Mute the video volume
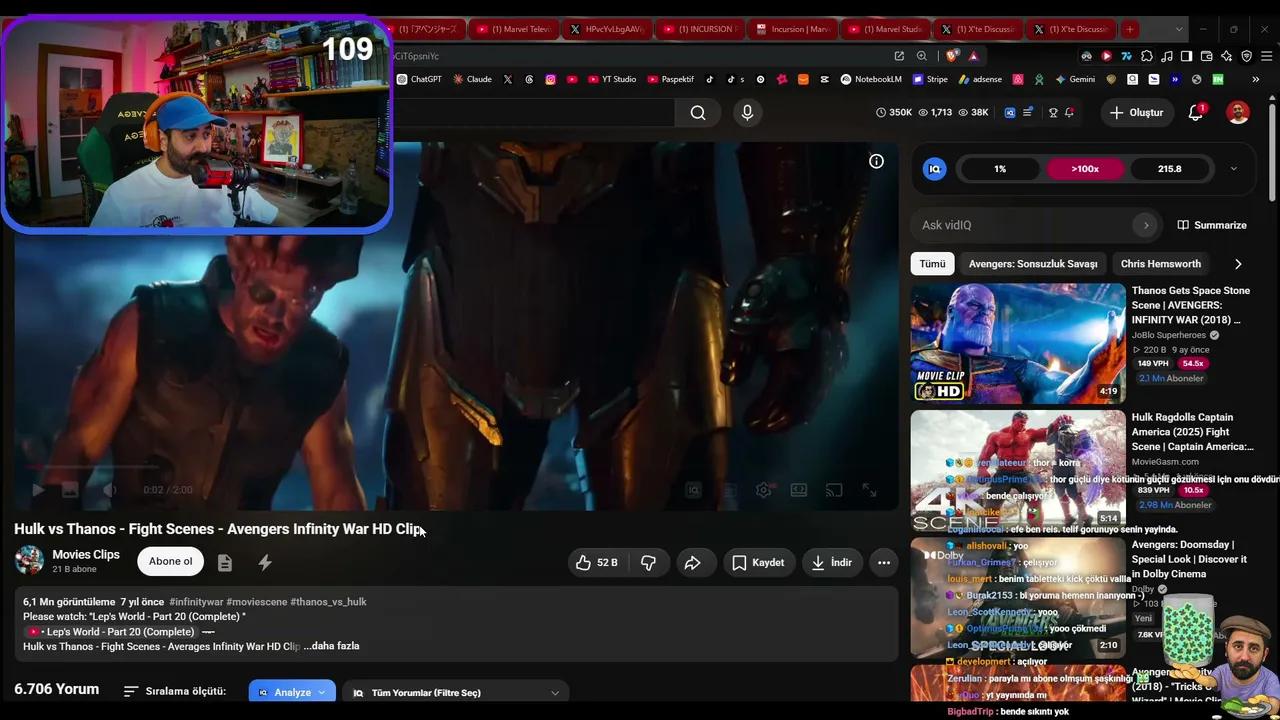 (x=110, y=490)
